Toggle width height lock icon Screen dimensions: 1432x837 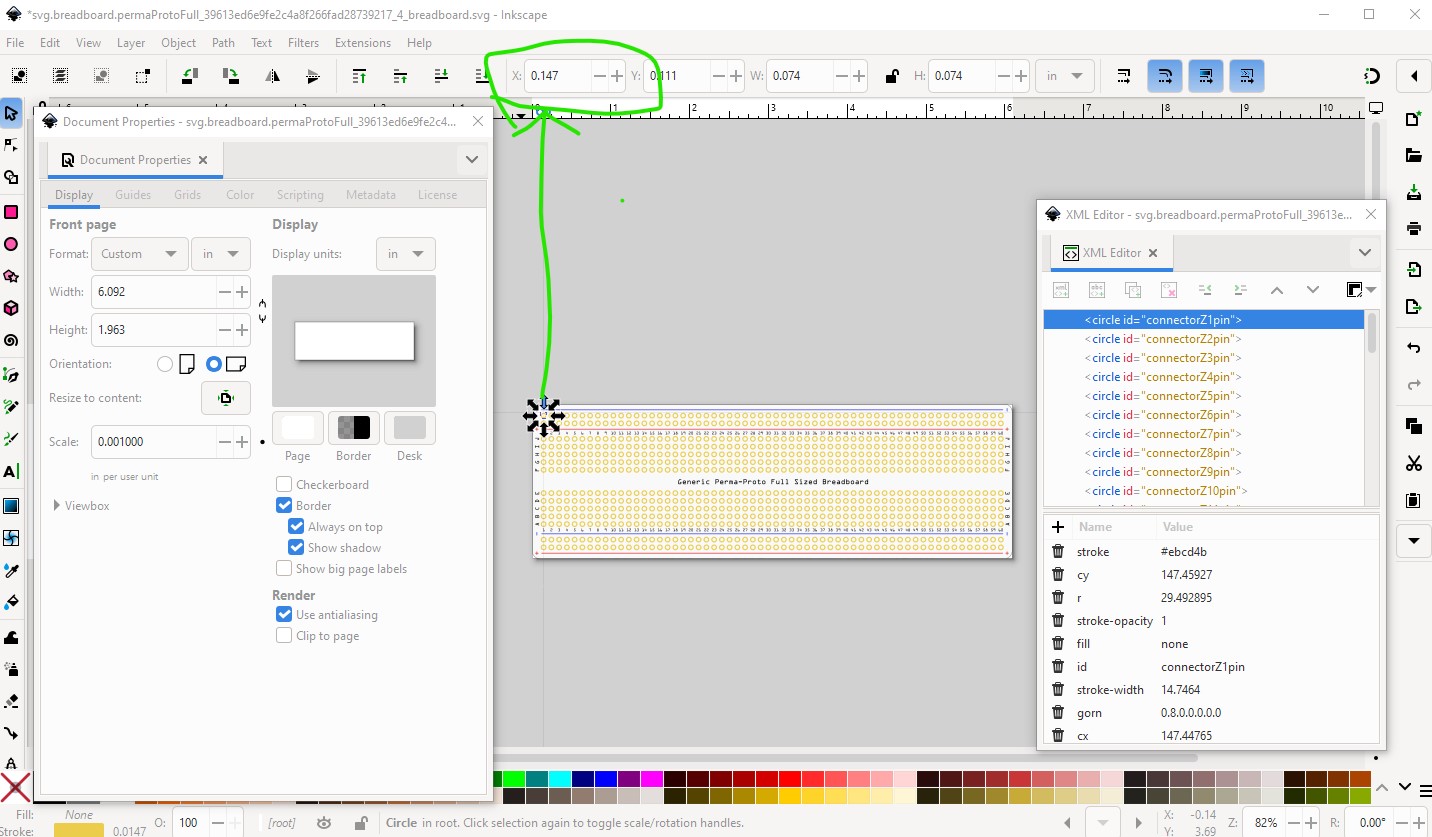point(892,76)
